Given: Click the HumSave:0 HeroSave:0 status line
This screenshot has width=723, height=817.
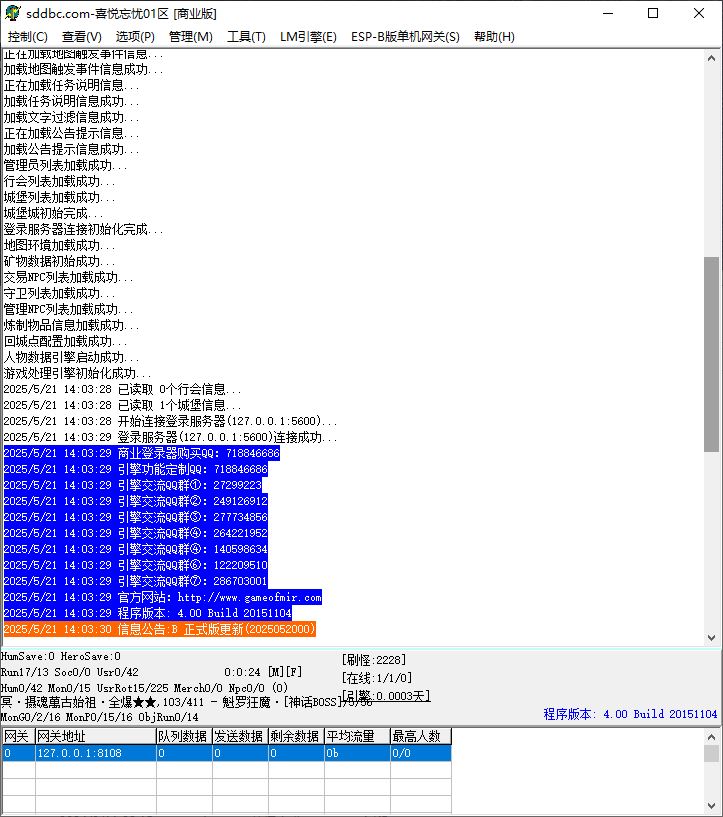Looking at the screenshot, I should (x=60, y=657).
